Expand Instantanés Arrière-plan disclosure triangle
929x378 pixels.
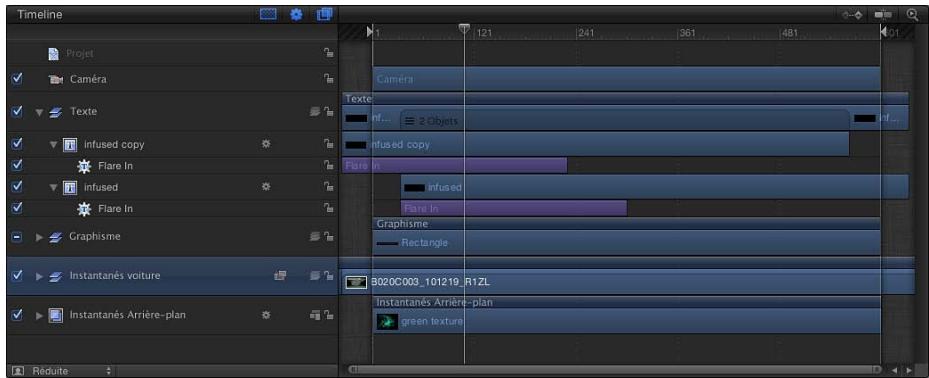tap(40, 315)
